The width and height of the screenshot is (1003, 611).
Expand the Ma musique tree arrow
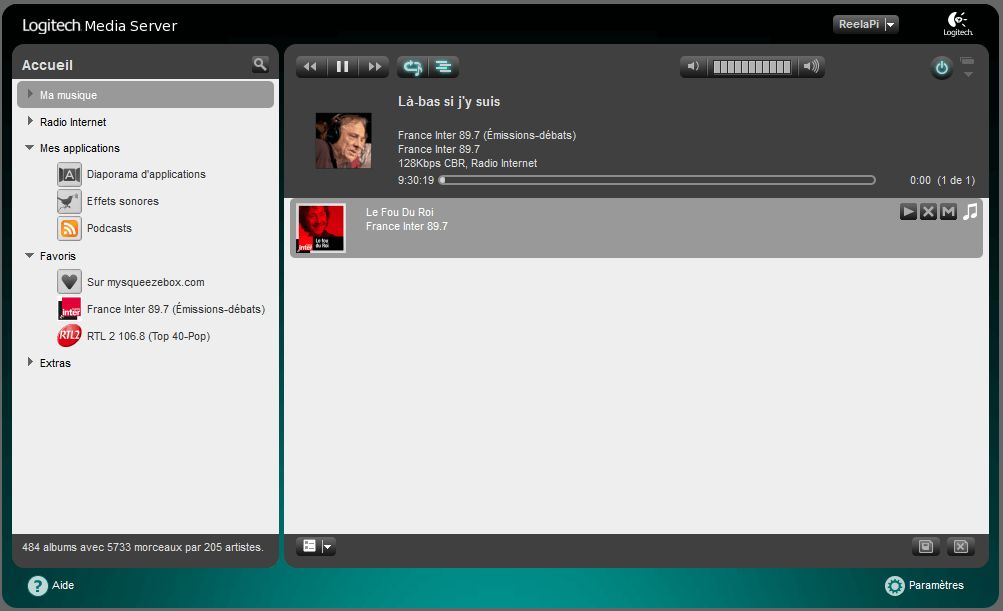(29, 94)
